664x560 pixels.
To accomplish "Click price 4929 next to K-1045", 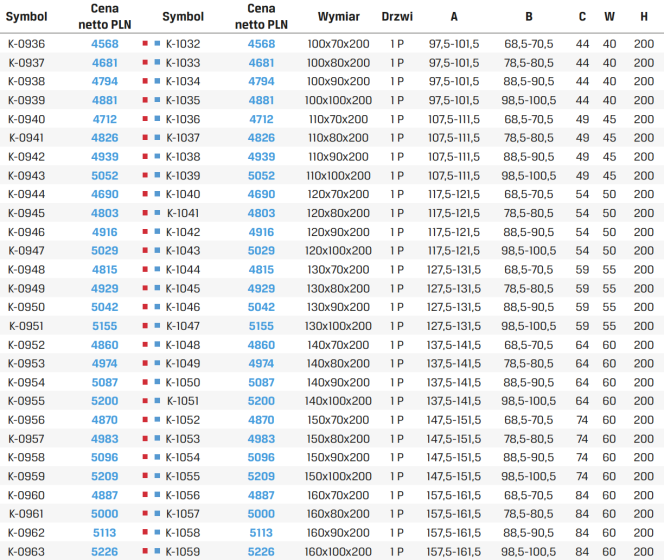I will pos(261,288).
